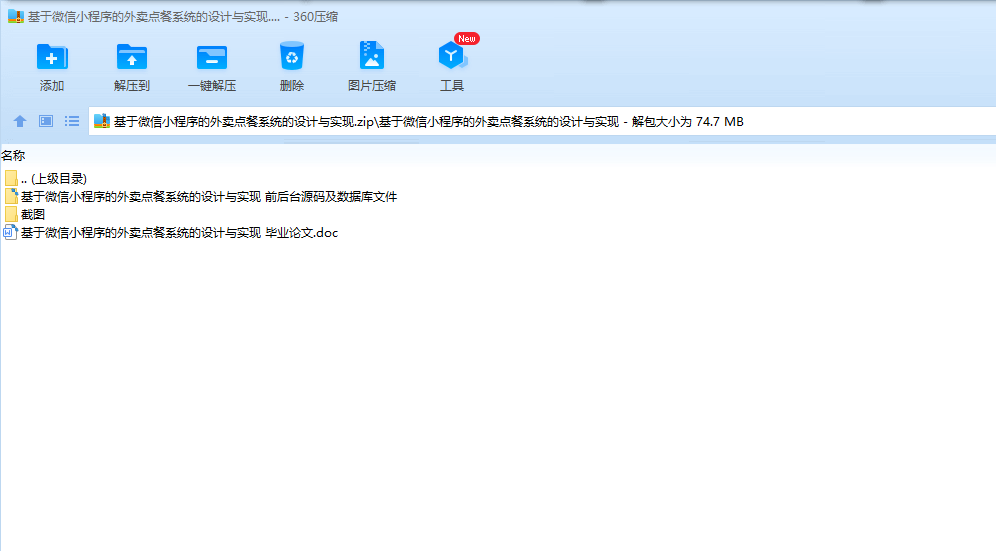Sort by the 名称 column header

coord(13,155)
